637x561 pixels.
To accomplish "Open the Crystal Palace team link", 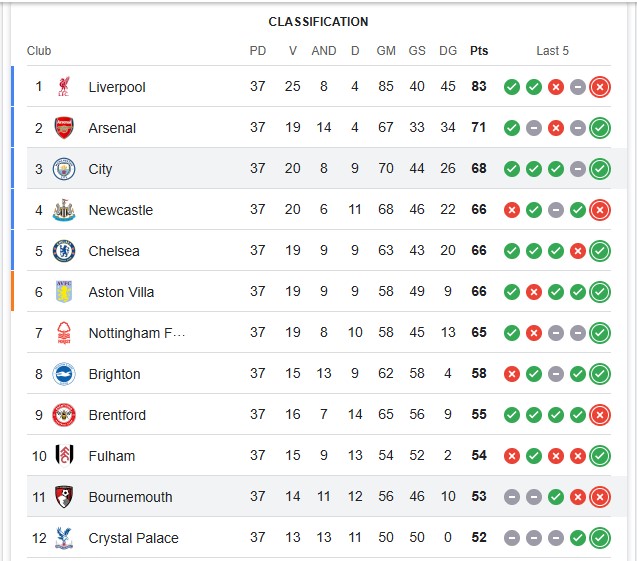I will pyautogui.click(x=133, y=538).
